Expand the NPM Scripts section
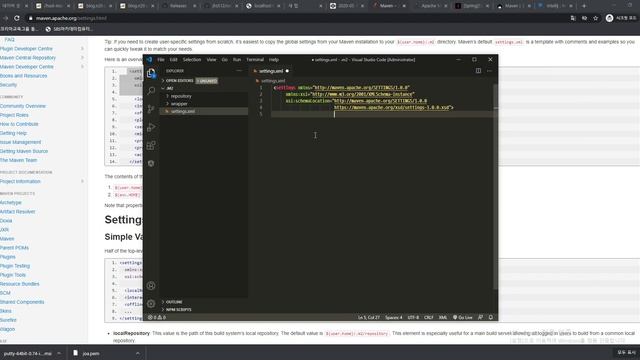Image resolution: width=640 pixels, height=360 pixels. tap(204, 310)
